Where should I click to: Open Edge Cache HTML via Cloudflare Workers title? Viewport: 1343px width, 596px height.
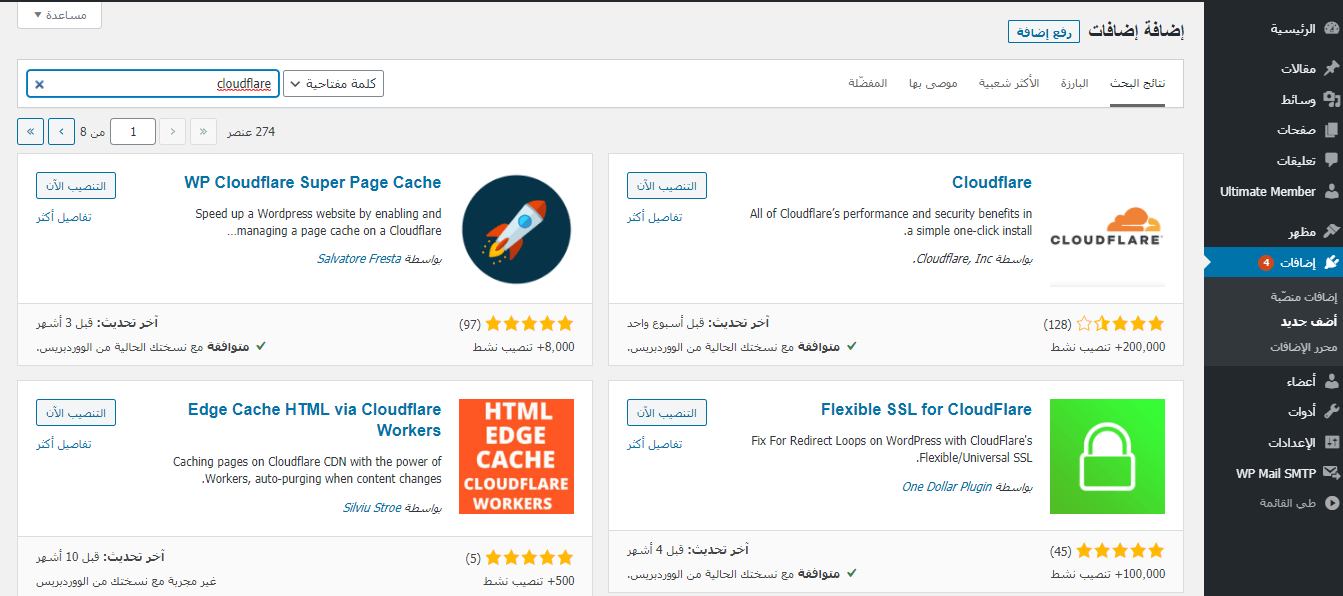click(x=315, y=420)
